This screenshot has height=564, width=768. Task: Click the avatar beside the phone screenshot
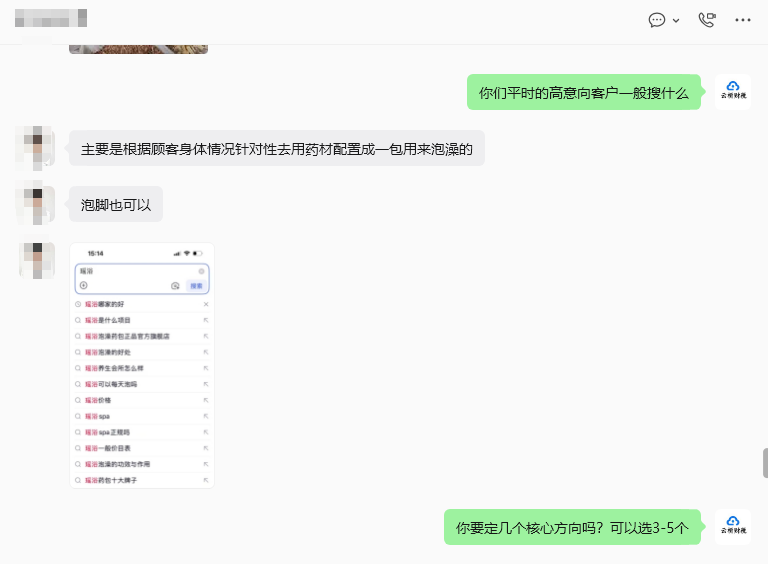[x=37, y=260]
